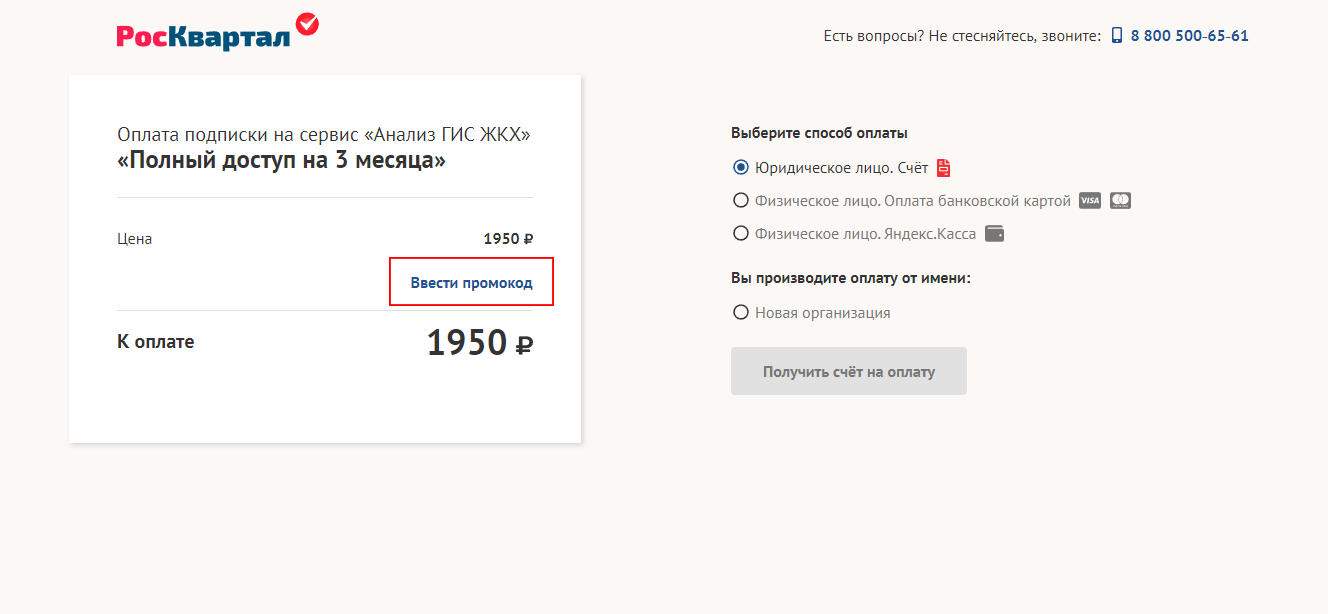Click the К оплате total of 1950

pyautogui.click(x=480, y=343)
